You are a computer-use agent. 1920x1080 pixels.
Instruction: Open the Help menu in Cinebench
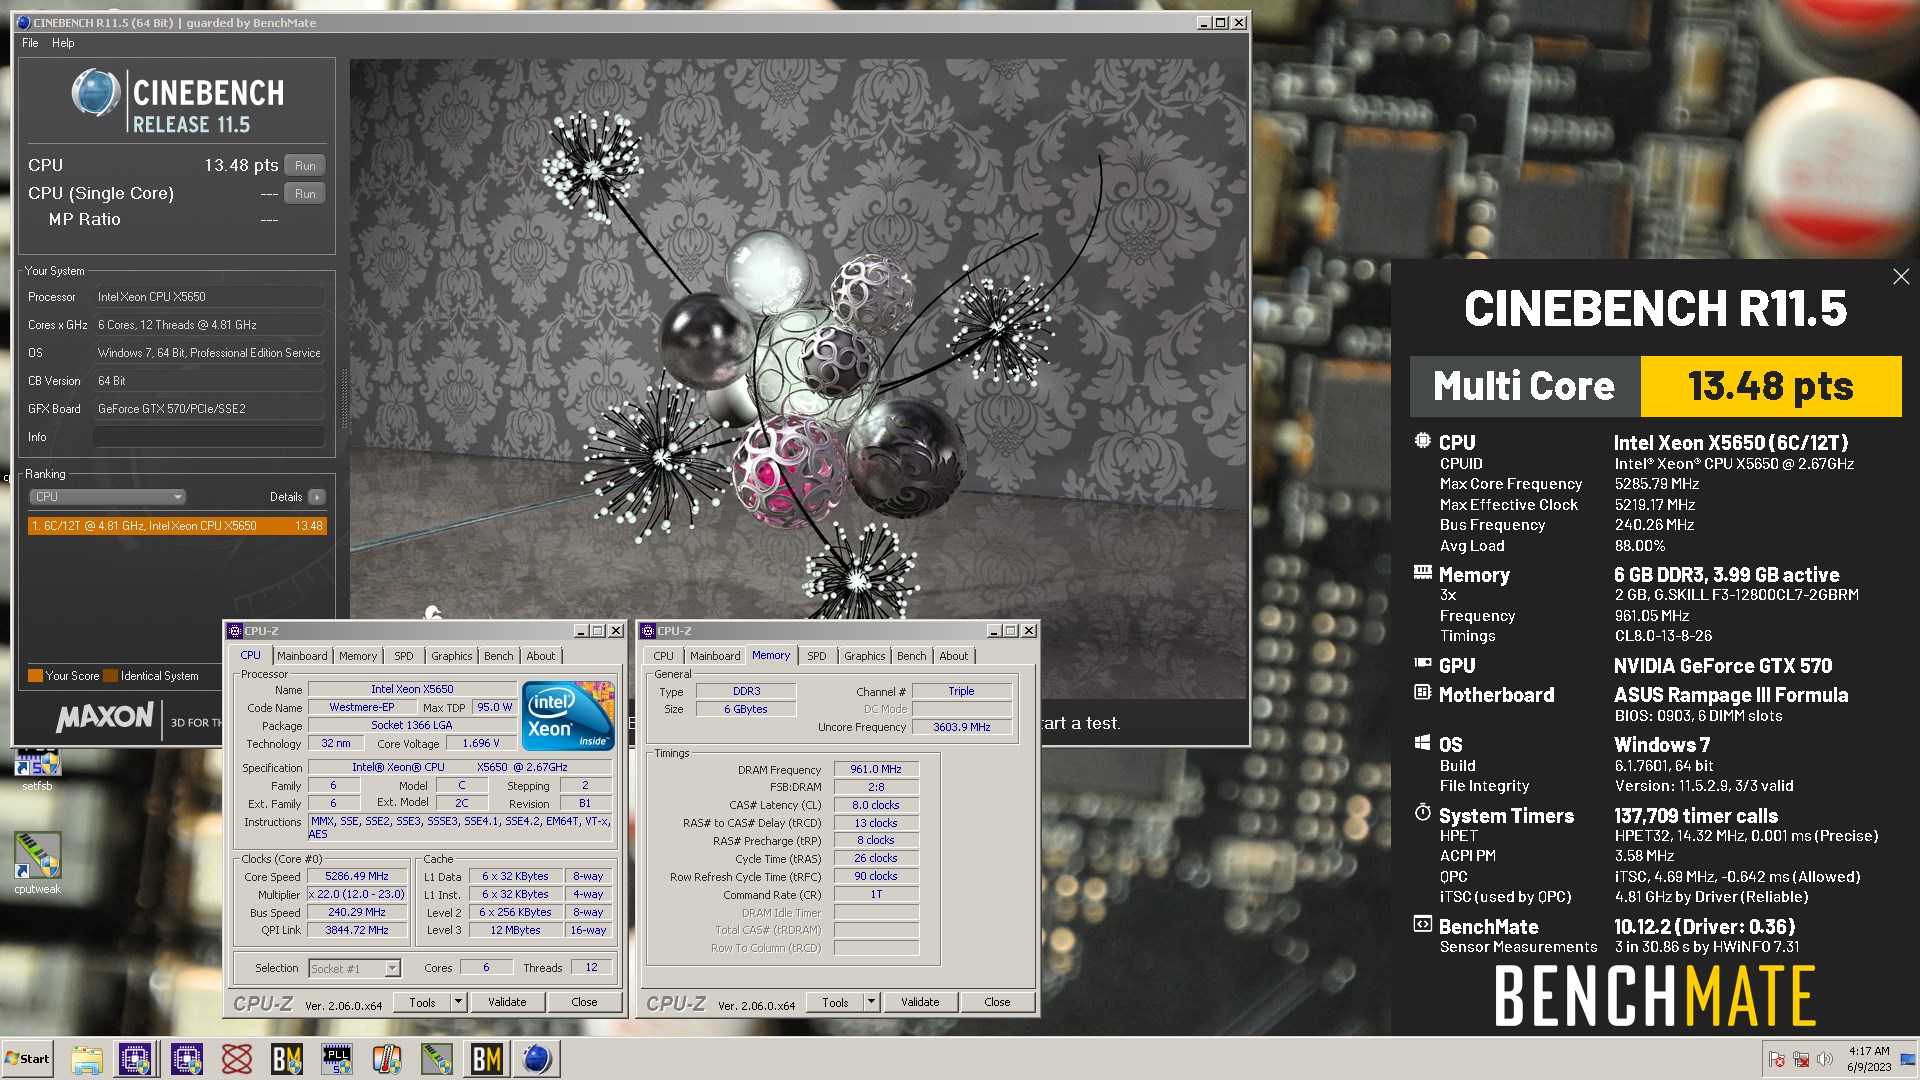click(63, 43)
